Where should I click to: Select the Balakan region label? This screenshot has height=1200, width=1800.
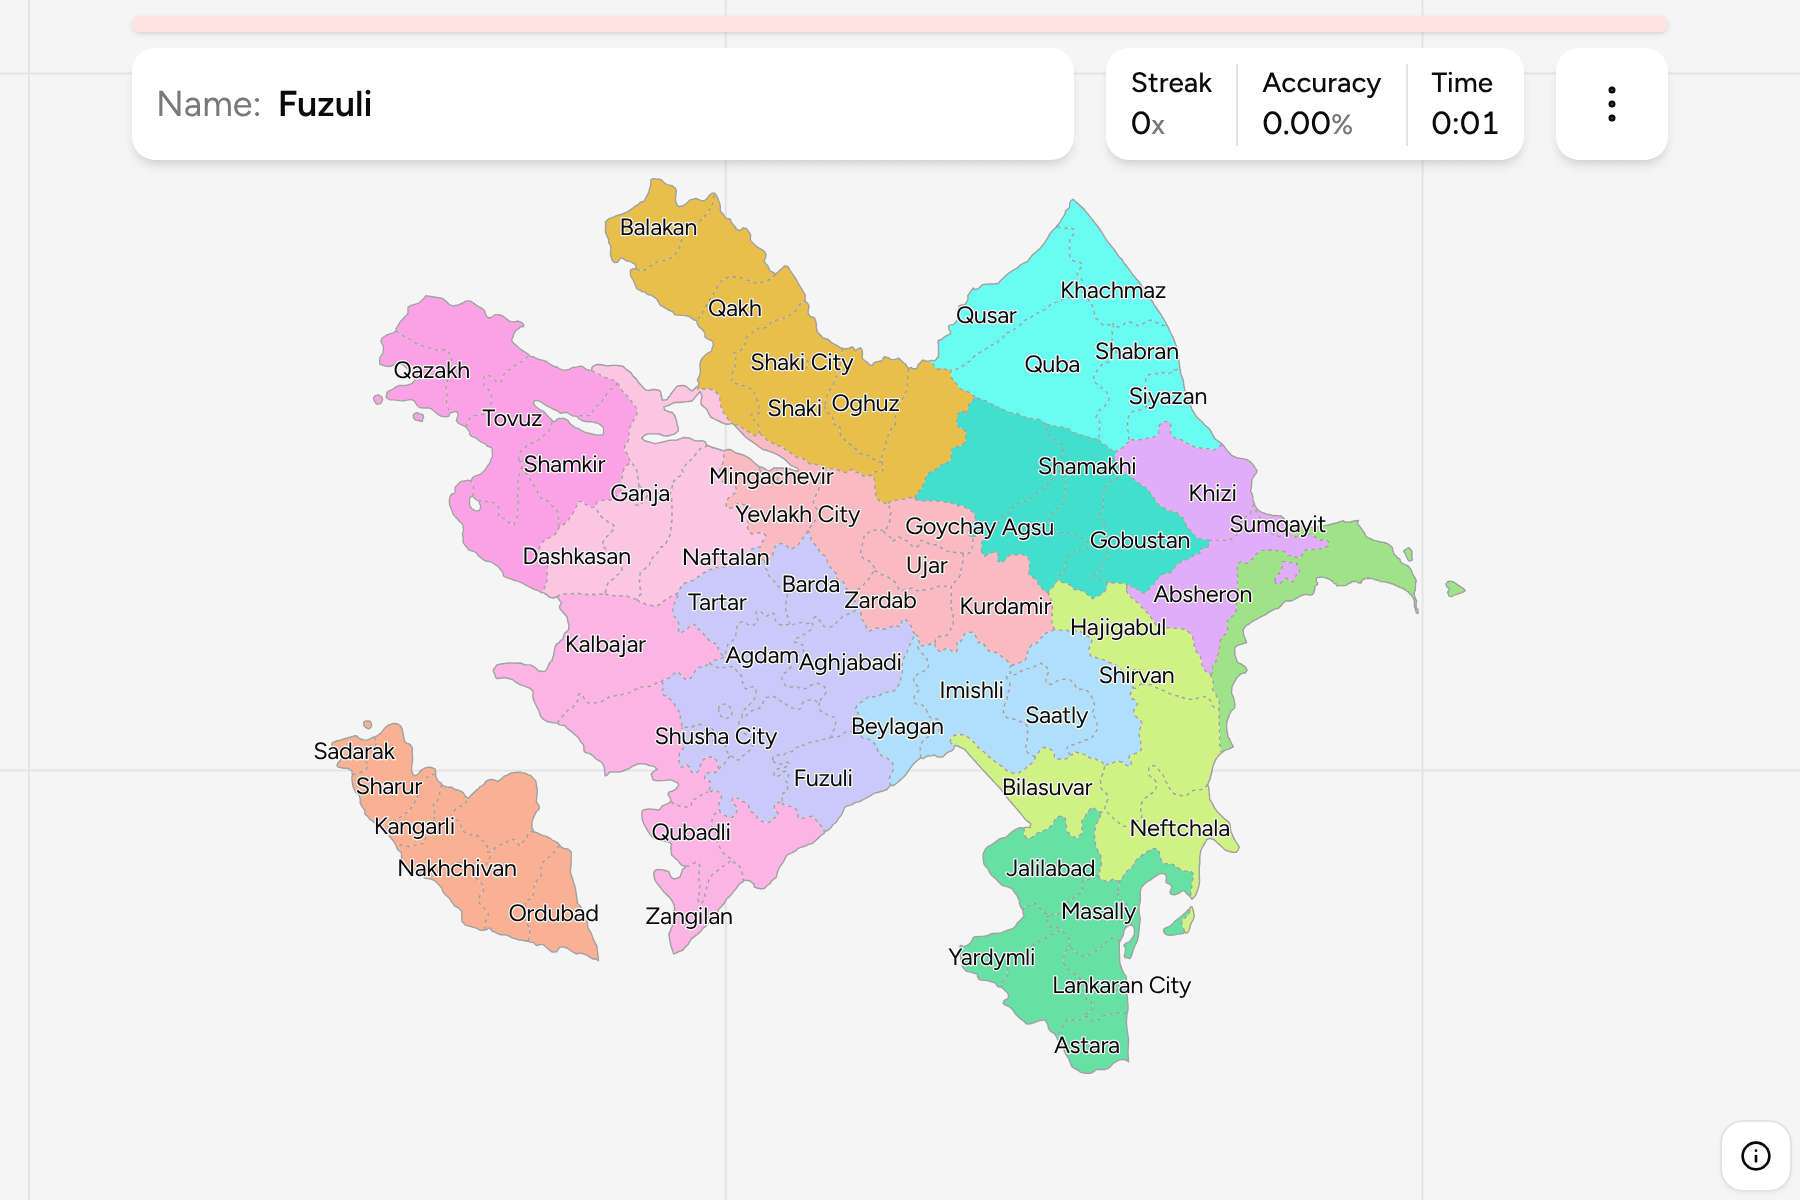(658, 228)
